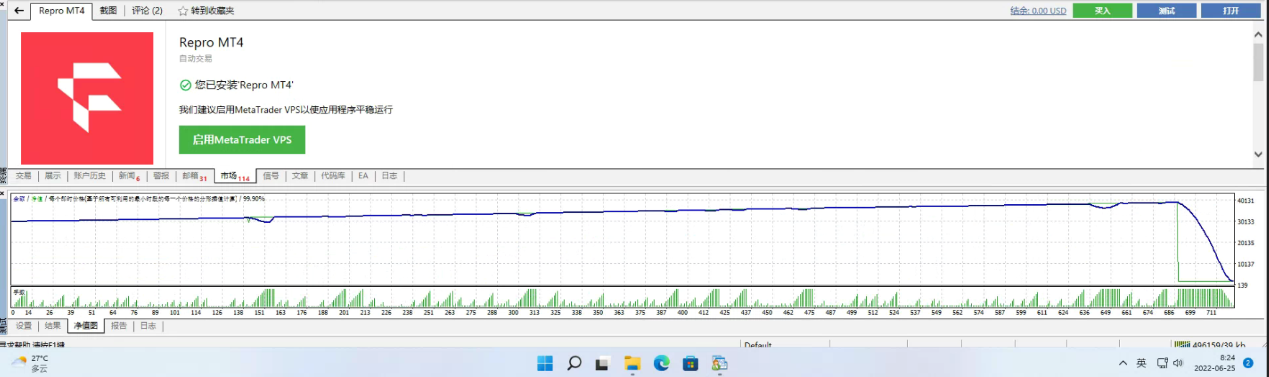Click the MetaTrader icon in the taskbar

[x=719, y=363]
